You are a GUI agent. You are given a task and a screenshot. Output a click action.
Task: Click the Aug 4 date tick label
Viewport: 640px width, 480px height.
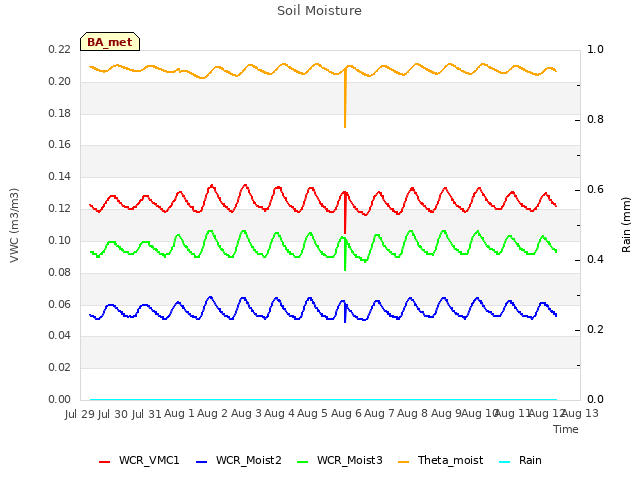click(279, 414)
